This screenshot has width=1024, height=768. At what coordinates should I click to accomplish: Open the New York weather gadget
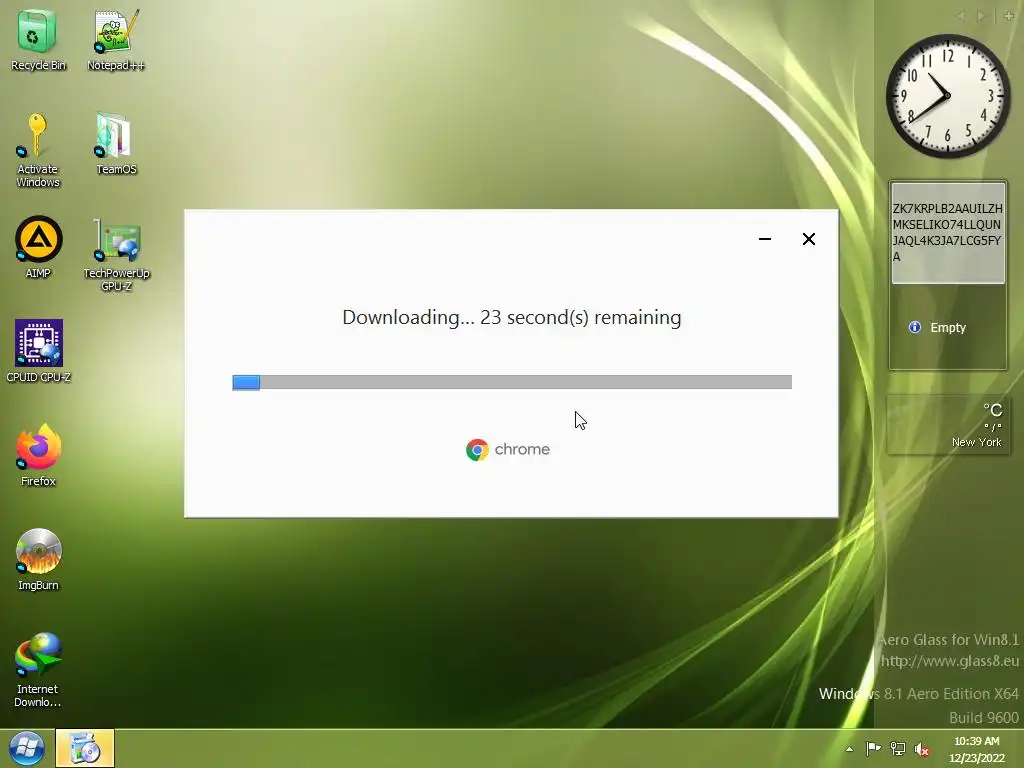click(x=948, y=425)
